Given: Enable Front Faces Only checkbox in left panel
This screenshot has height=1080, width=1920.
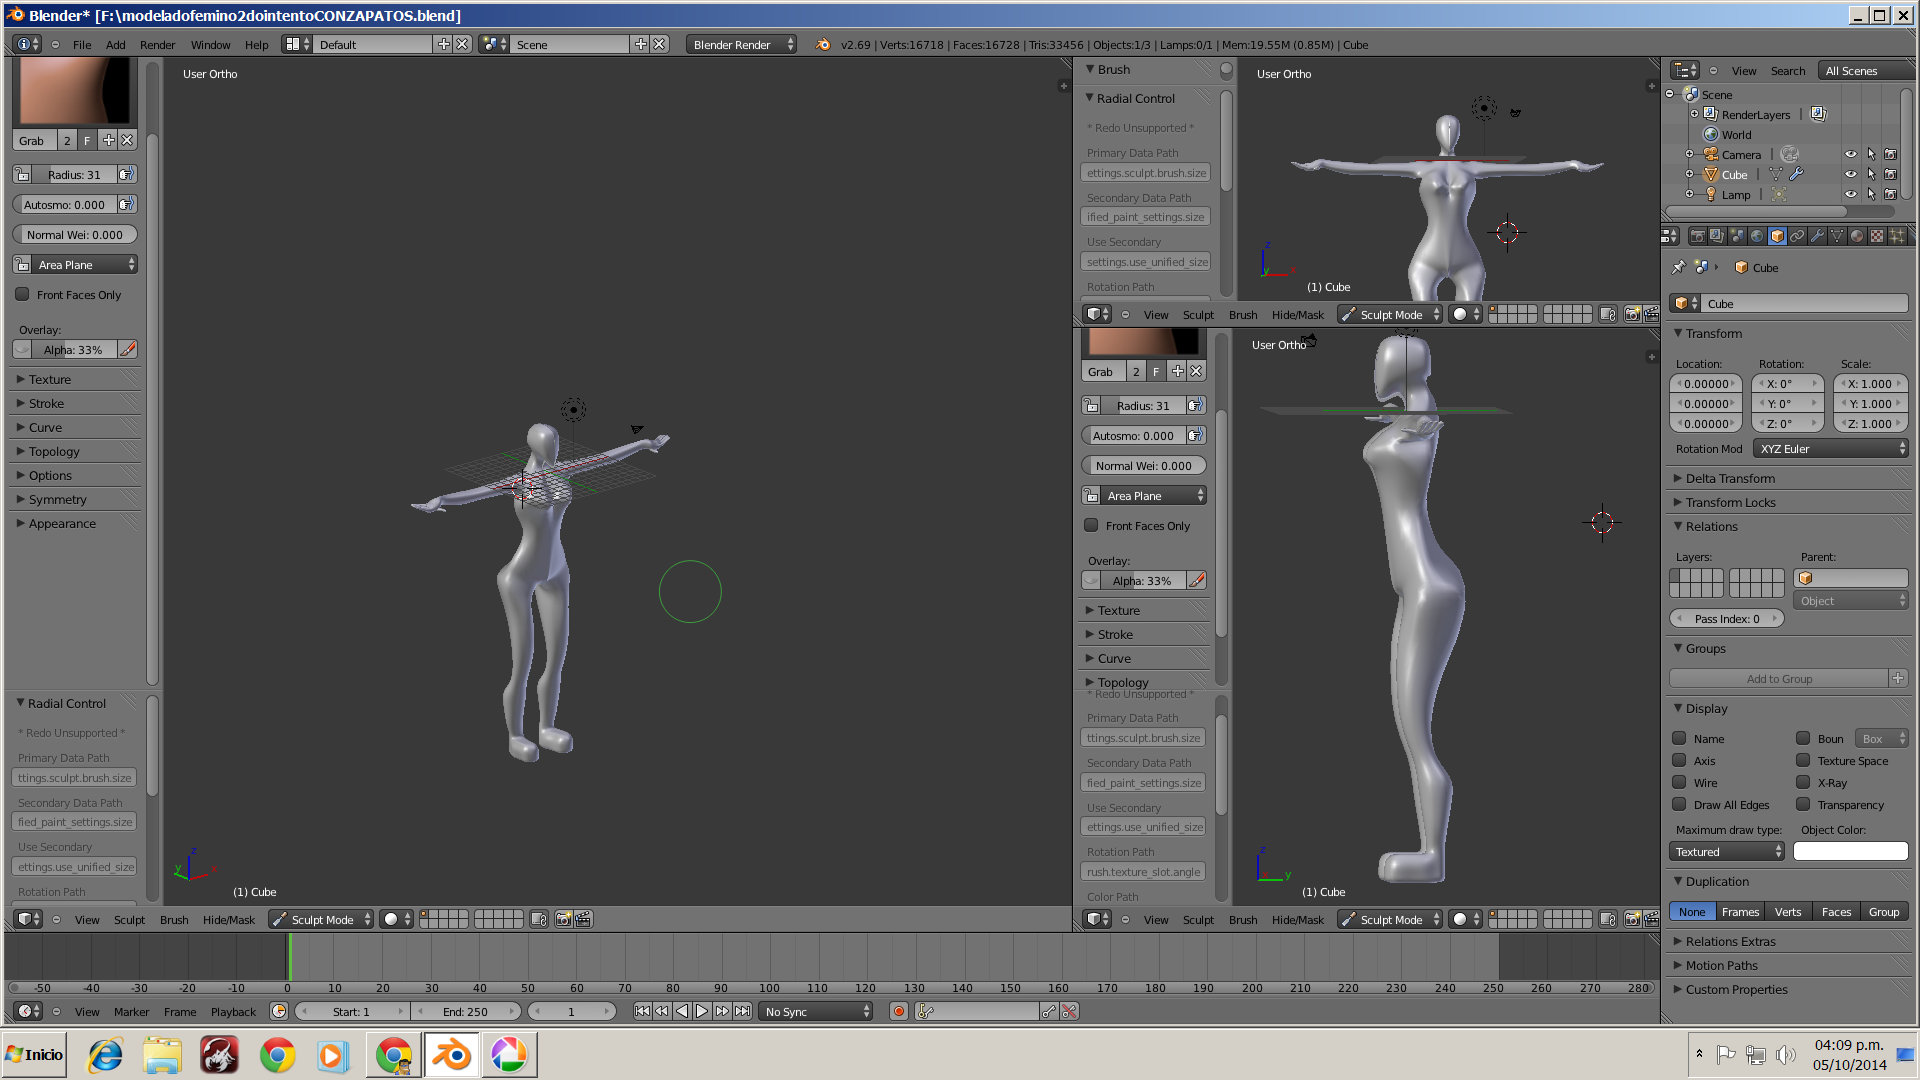Looking at the screenshot, I should (22, 294).
